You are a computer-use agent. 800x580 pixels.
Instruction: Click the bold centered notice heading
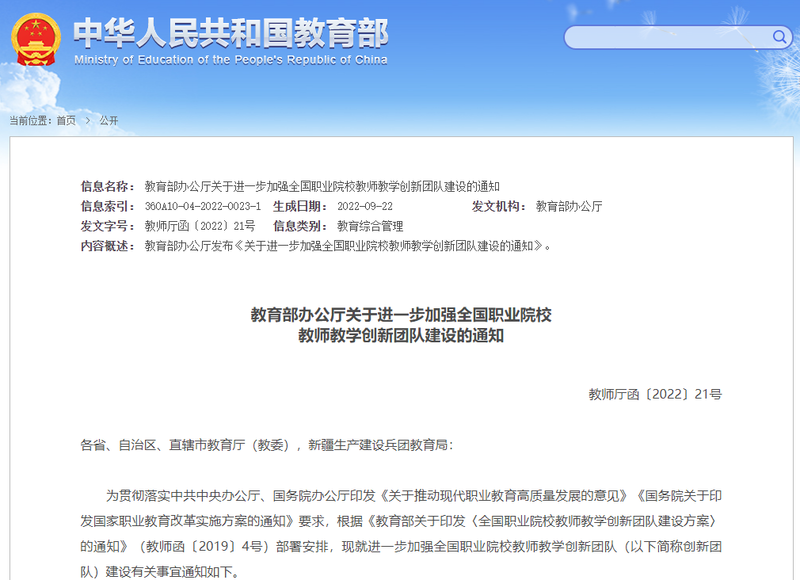pos(400,325)
